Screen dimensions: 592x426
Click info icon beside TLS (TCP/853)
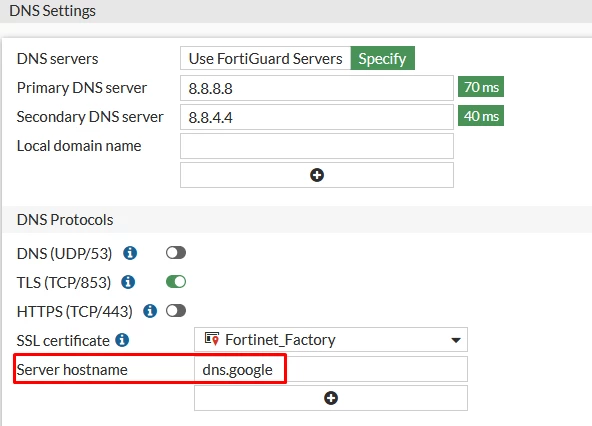[128, 282]
